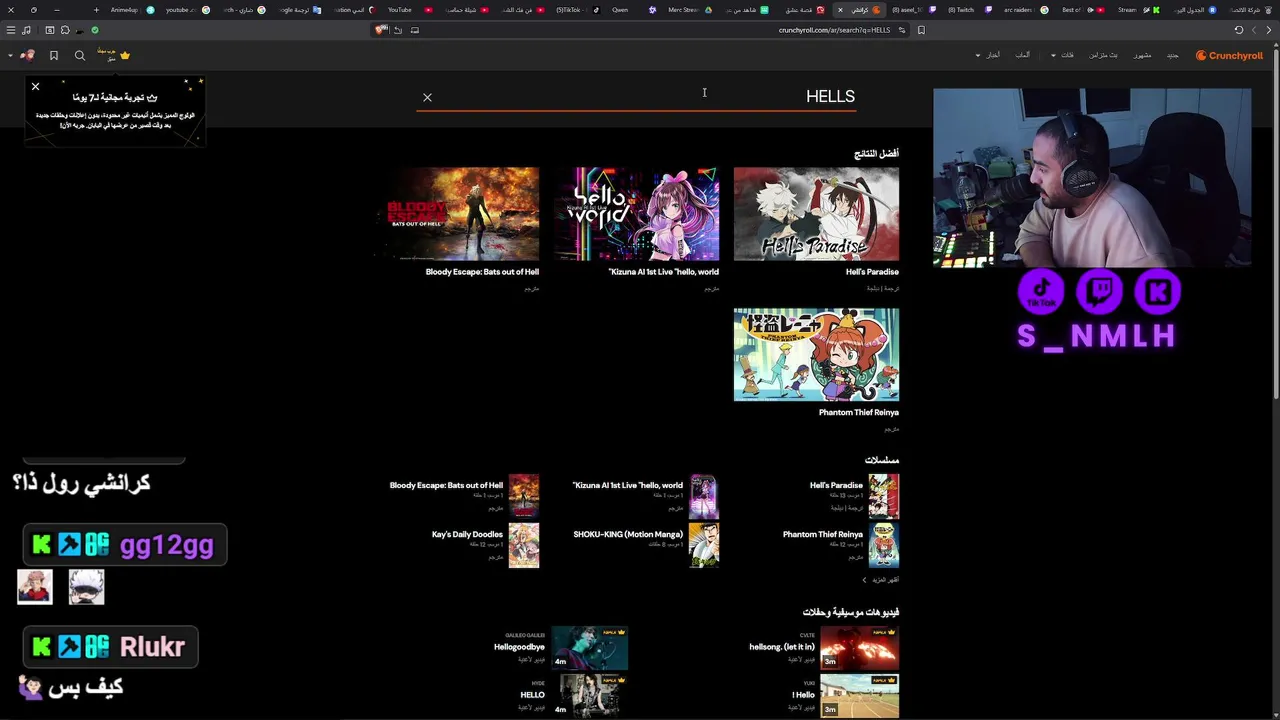Open Kay's Daily Doodles series
Screen dimensions: 1280x720
click(485, 545)
